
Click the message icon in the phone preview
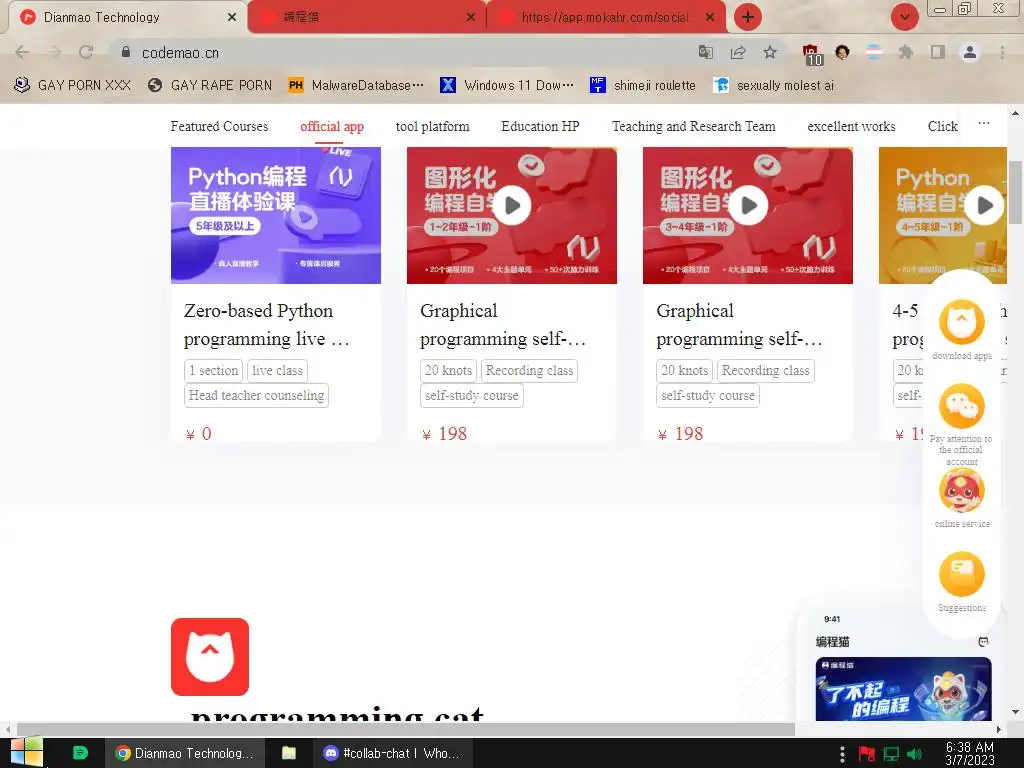coord(983,642)
